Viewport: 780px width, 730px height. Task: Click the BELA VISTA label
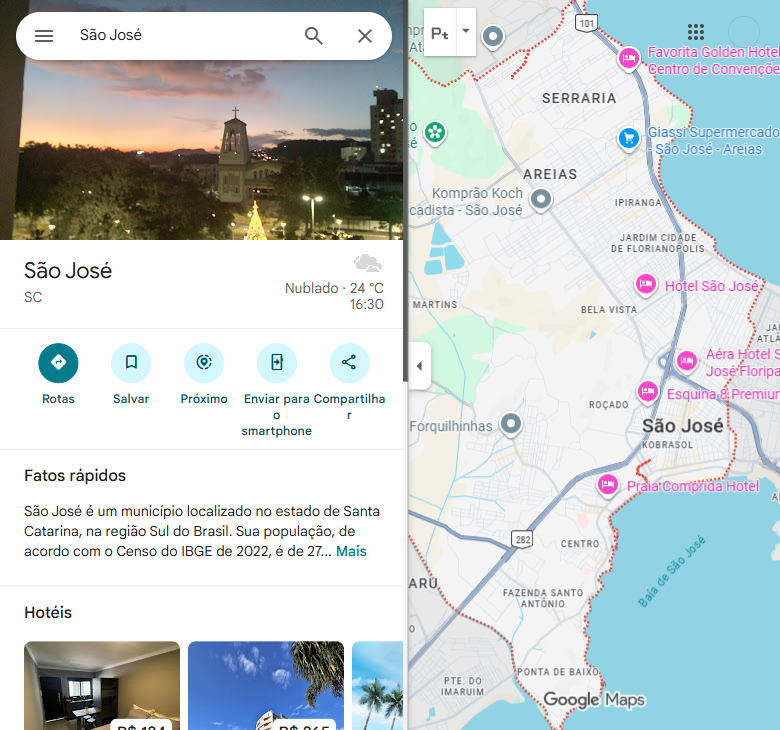pyautogui.click(x=609, y=310)
